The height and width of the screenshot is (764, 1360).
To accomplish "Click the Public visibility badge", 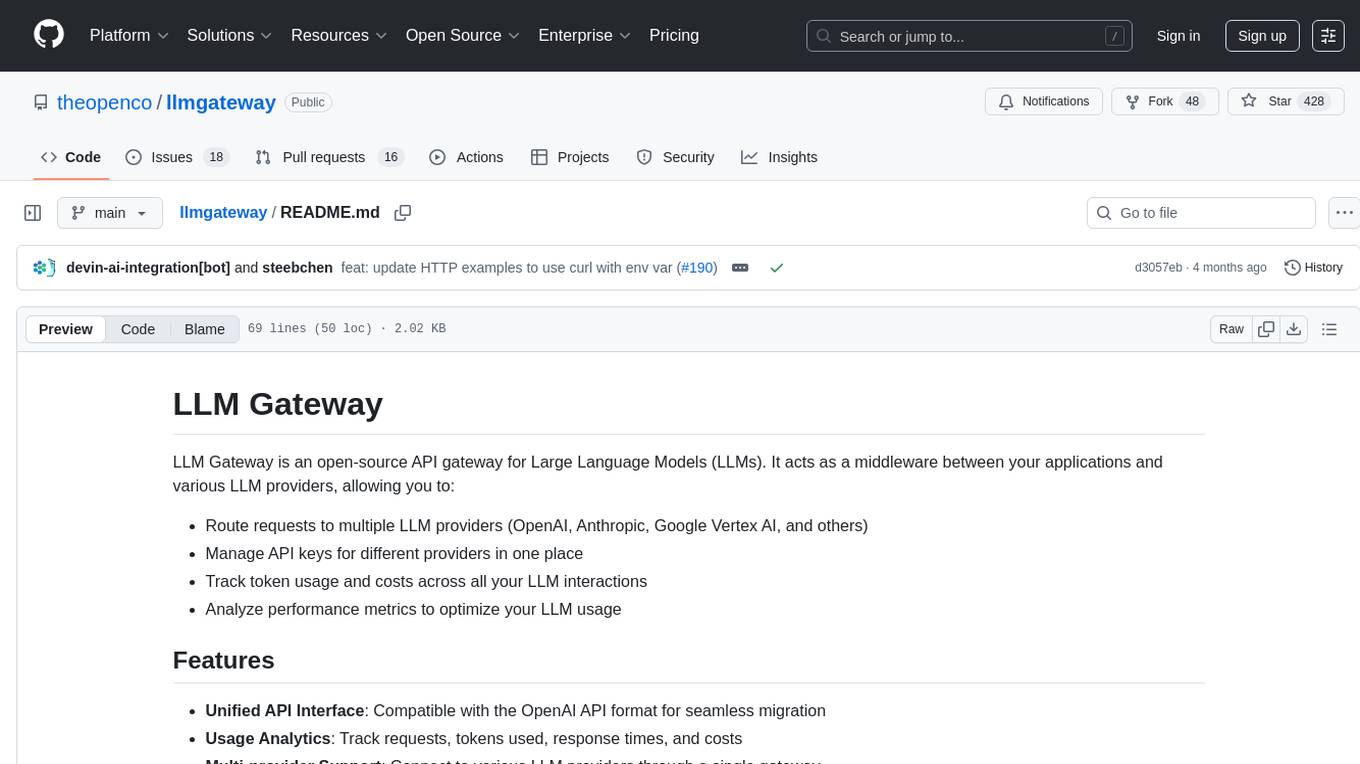I will coord(308,102).
